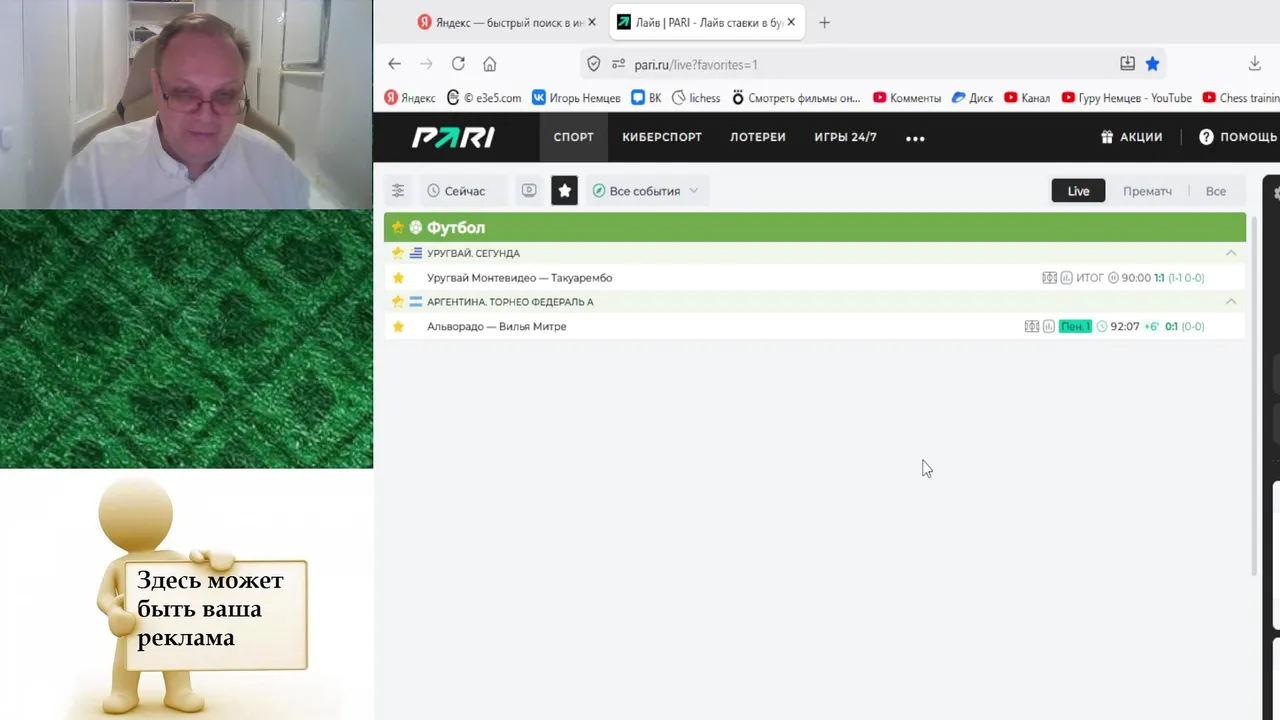Unfavorite the Уругвай Монтевидео — Такуарембо match
The image size is (1280, 720).
(x=398, y=278)
